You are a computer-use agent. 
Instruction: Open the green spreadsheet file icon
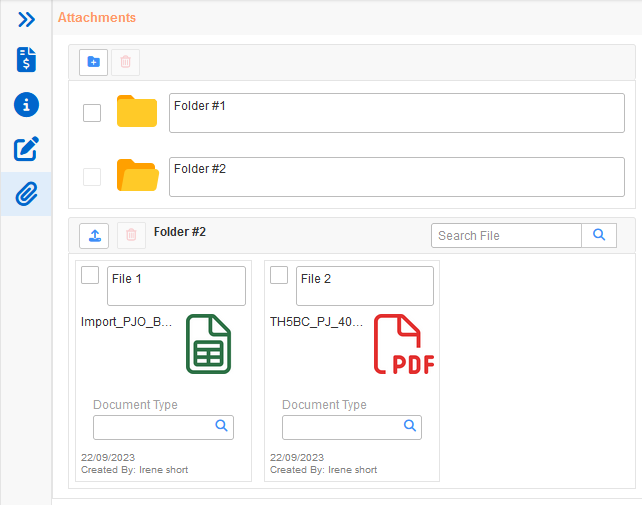pyautogui.click(x=208, y=345)
